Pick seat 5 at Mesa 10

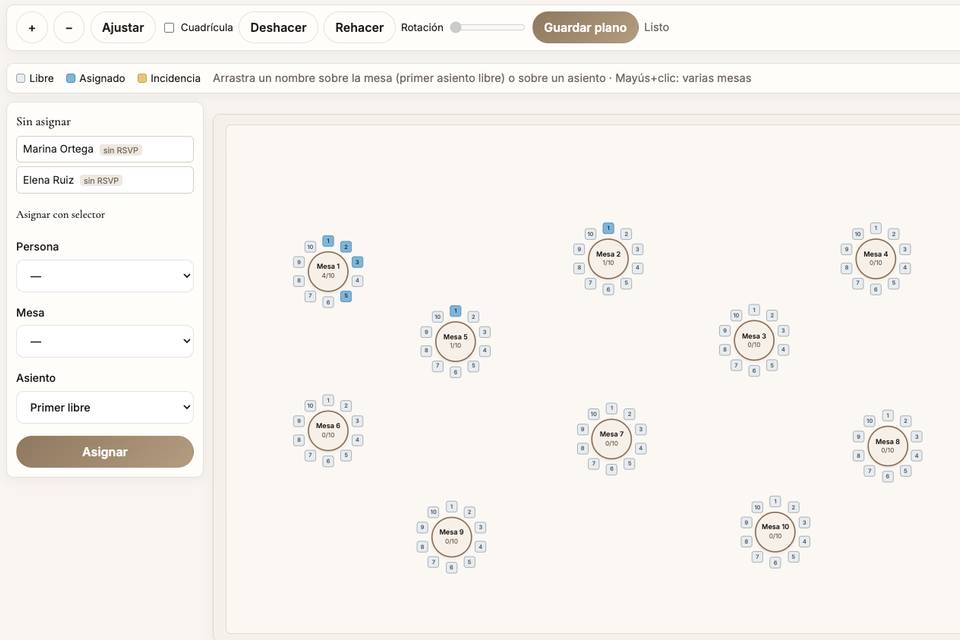point(793,557)
